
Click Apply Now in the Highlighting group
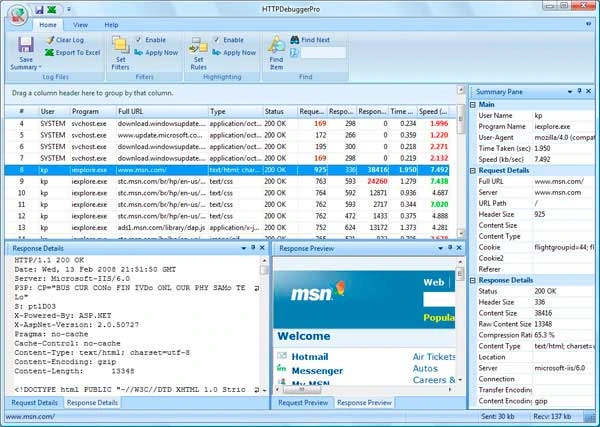pos(234,52)
